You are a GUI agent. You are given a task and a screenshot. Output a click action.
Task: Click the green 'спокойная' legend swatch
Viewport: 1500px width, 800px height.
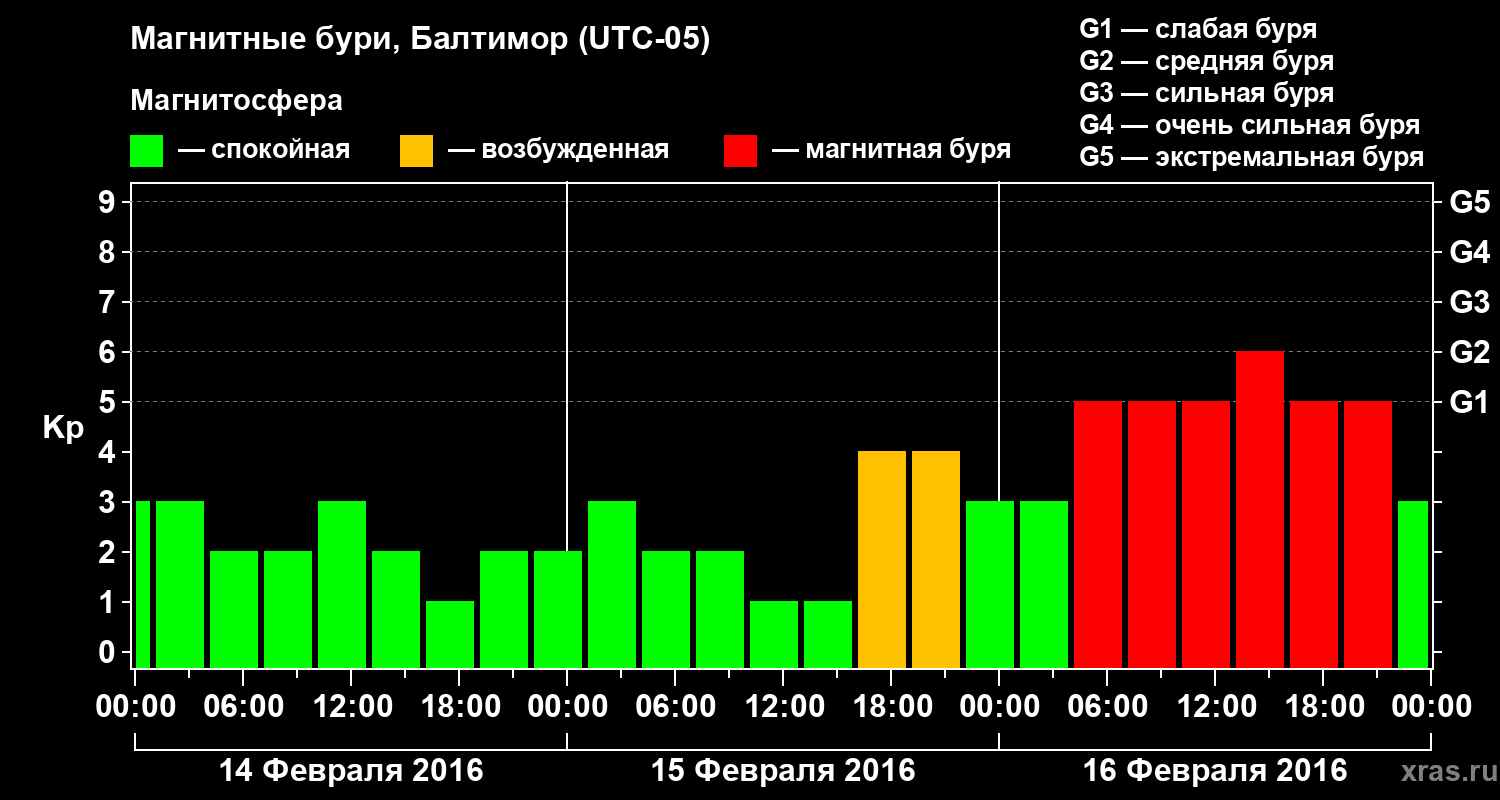(x=147, y=151)
